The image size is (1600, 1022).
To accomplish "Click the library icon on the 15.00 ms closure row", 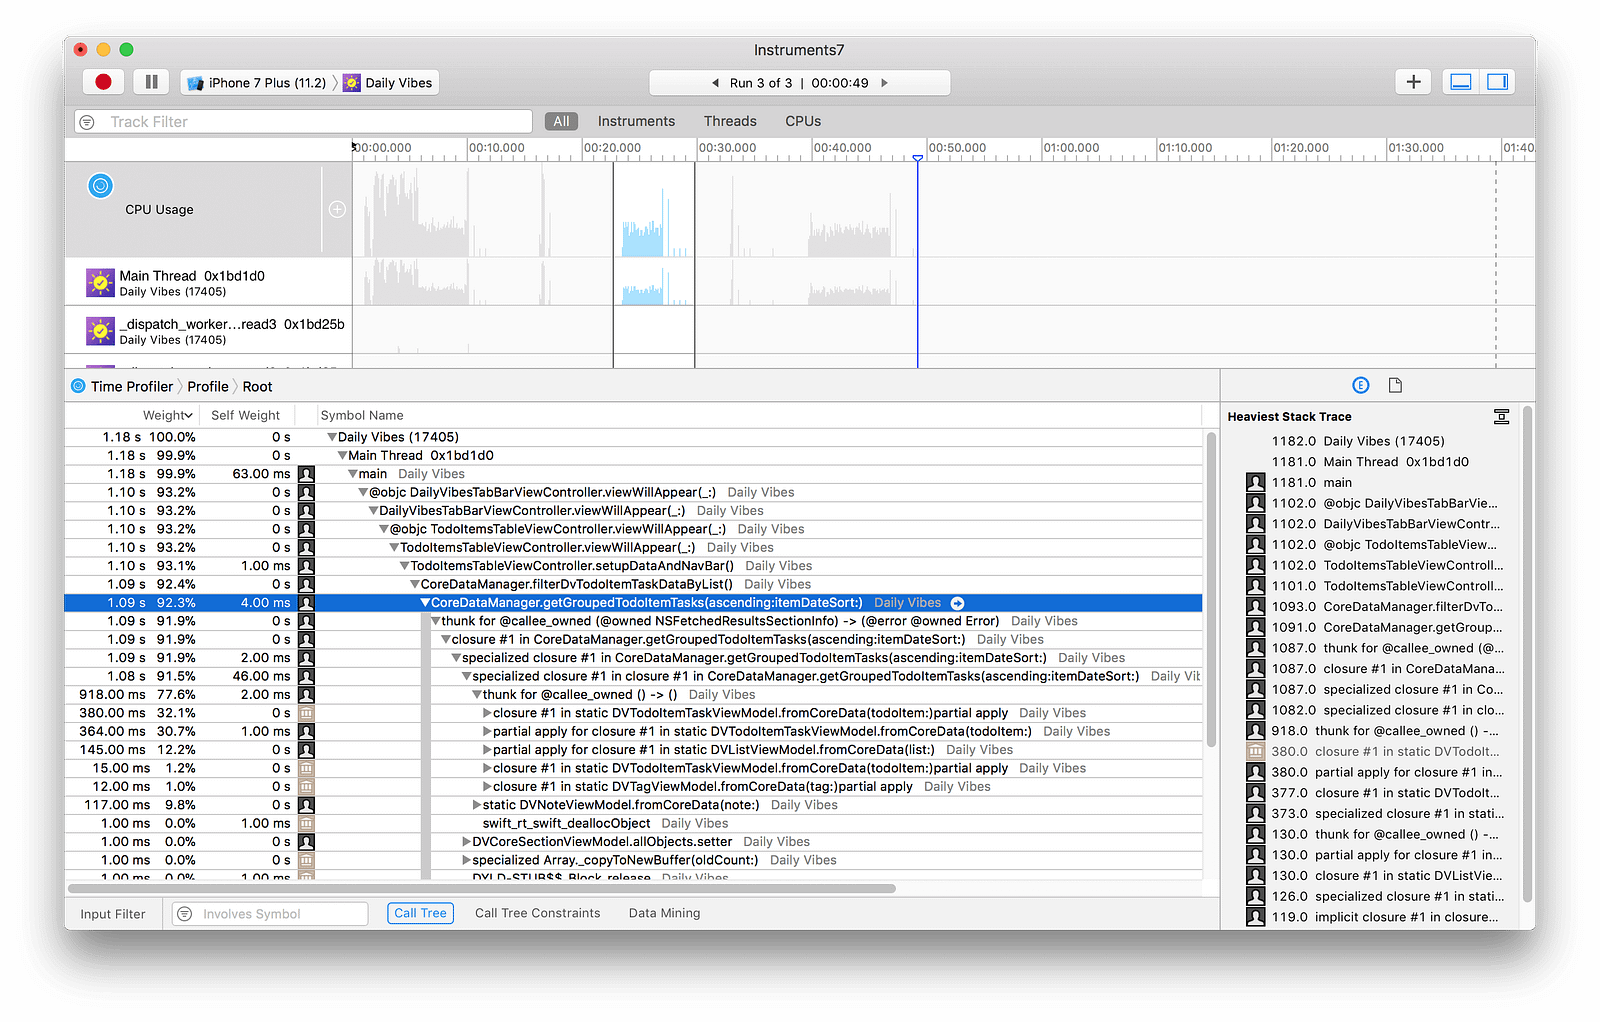I will coord(306,768).
